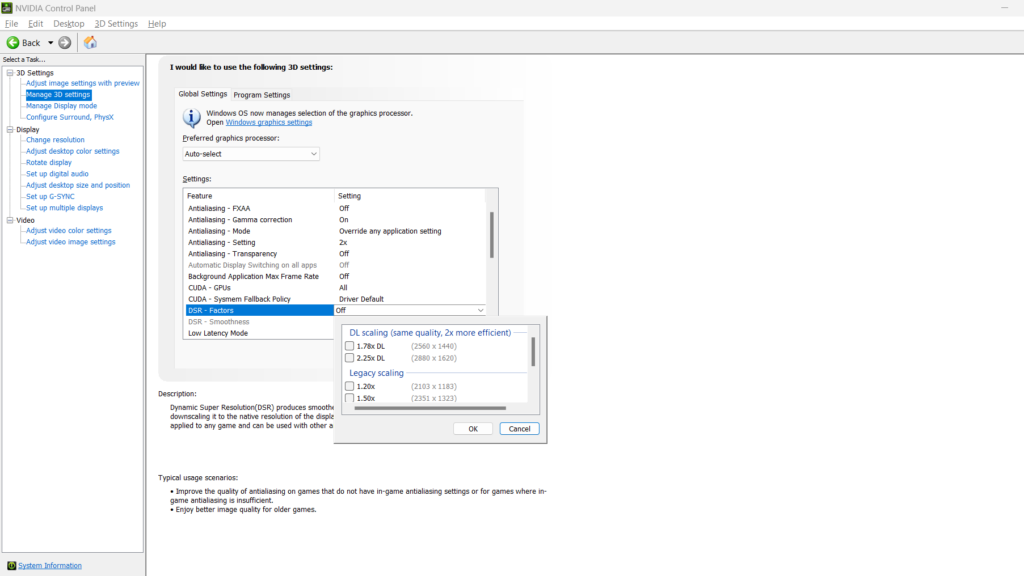Click the blue information icon above Preferred graphics processor
The height and width of the screenshot is (576, 1024).
click(x=190, y=117)
